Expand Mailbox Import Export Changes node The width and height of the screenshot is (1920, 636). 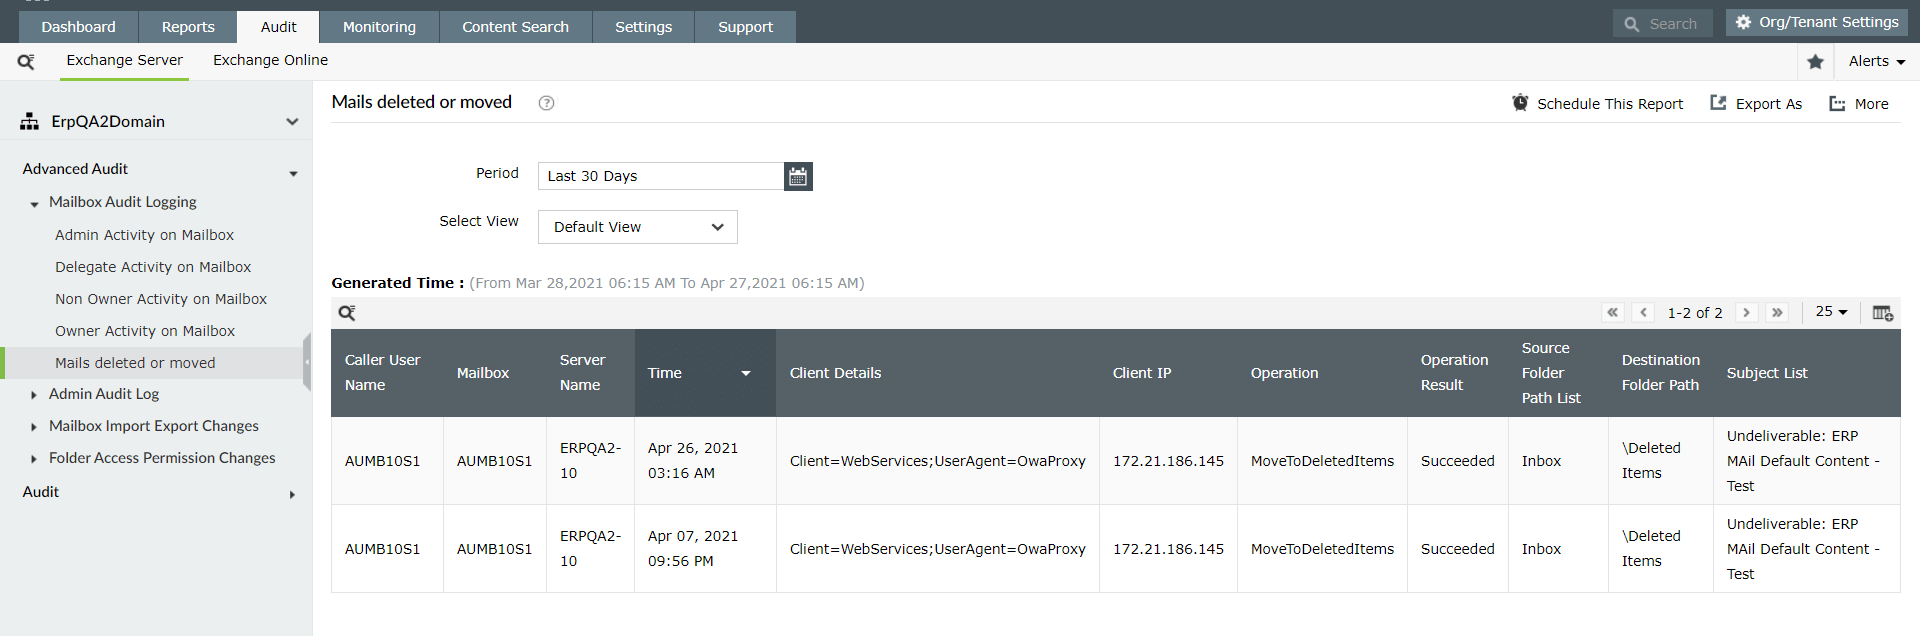[35, 427]
